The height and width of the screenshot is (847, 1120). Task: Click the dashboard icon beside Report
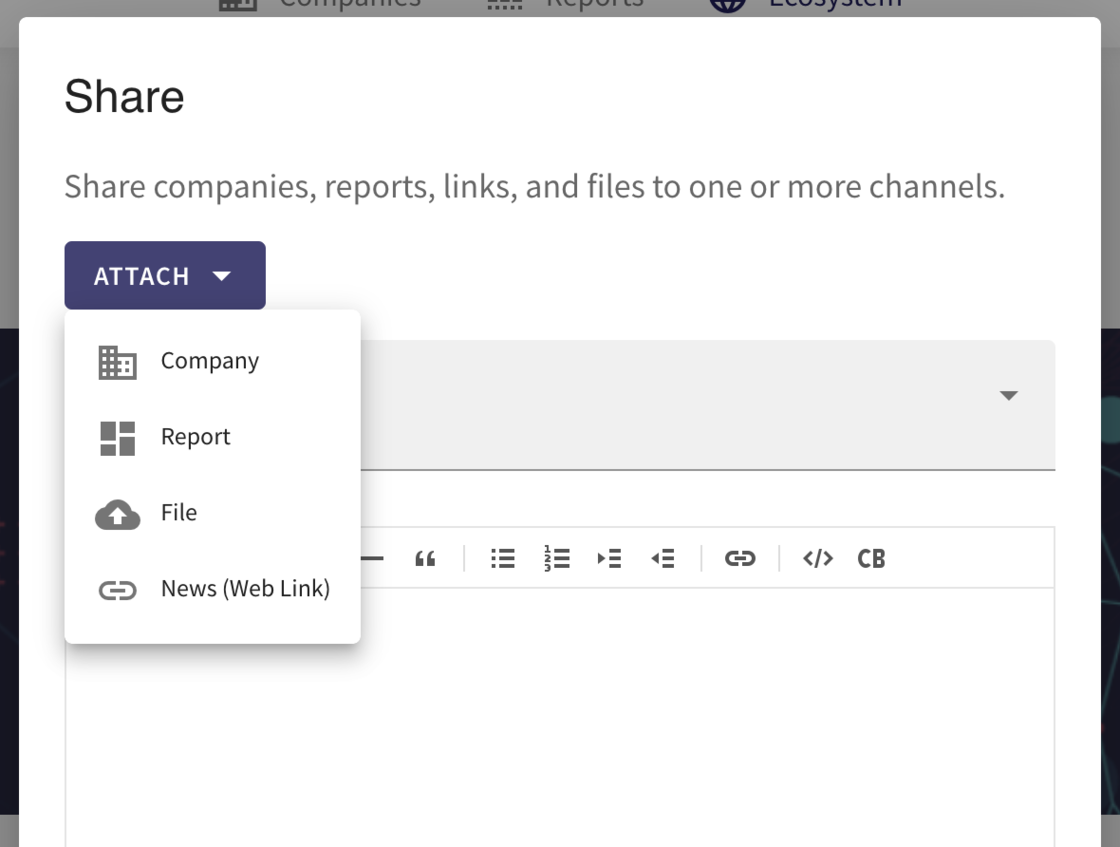[117, 438]
